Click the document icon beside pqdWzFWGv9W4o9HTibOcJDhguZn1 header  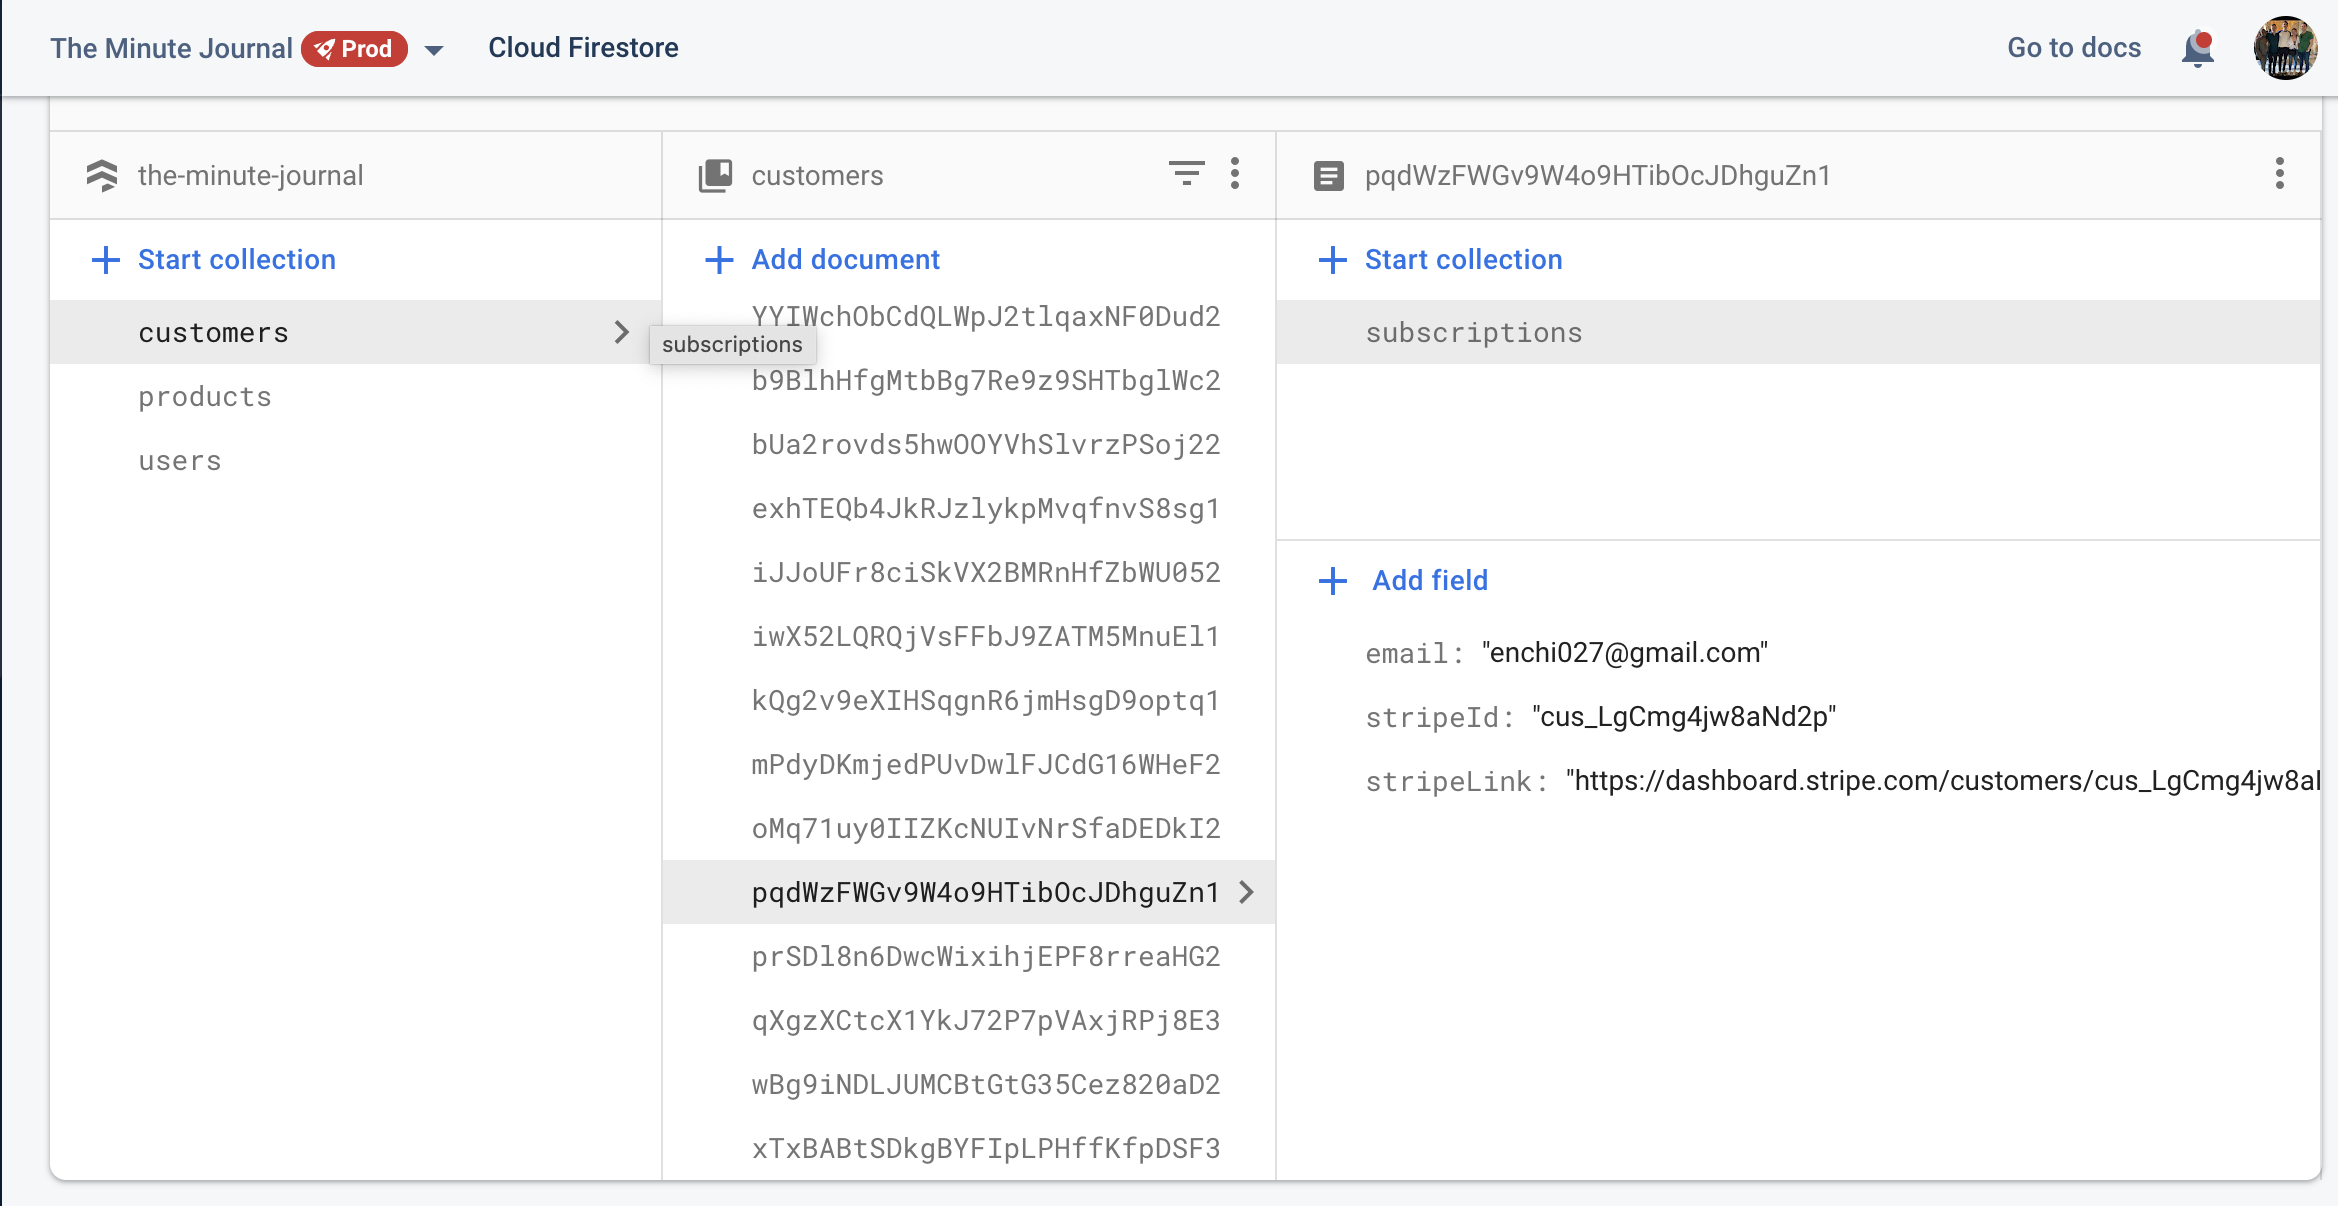coord(1328,176)
